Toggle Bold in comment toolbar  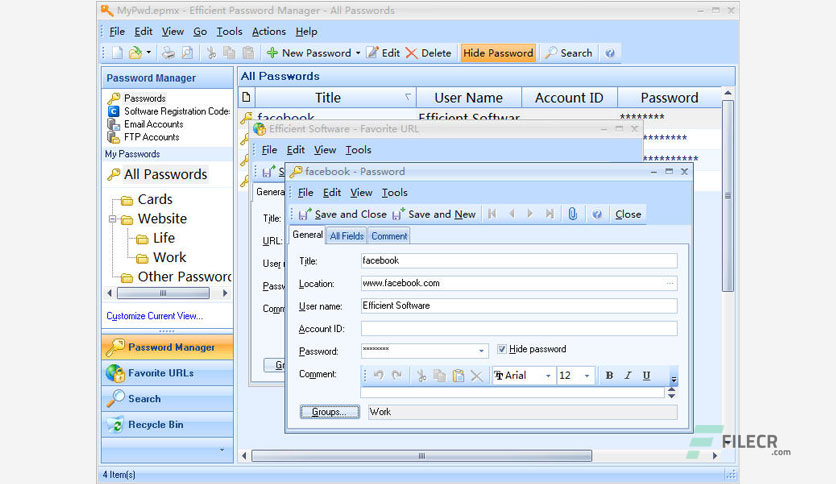[x=609, y=376]
